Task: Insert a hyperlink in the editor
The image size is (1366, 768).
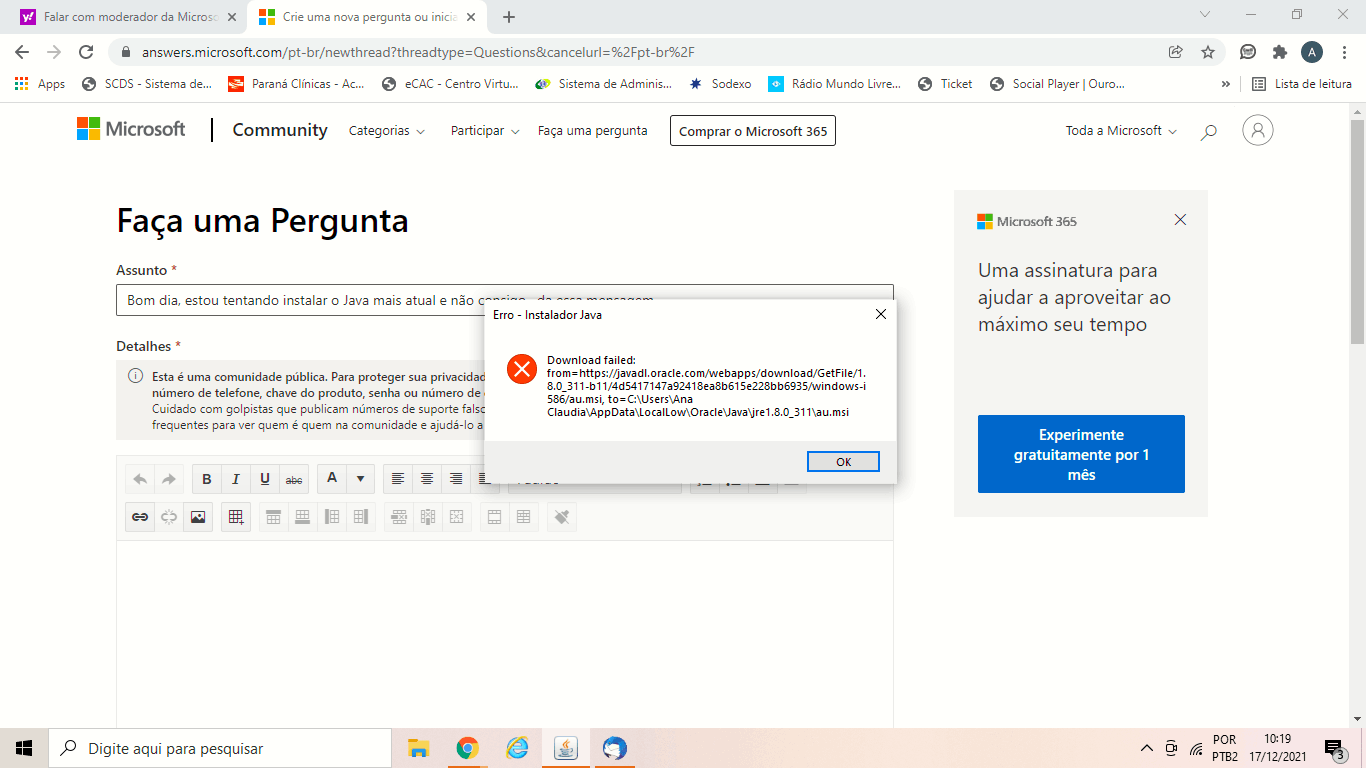Action: tap(141, 517)
